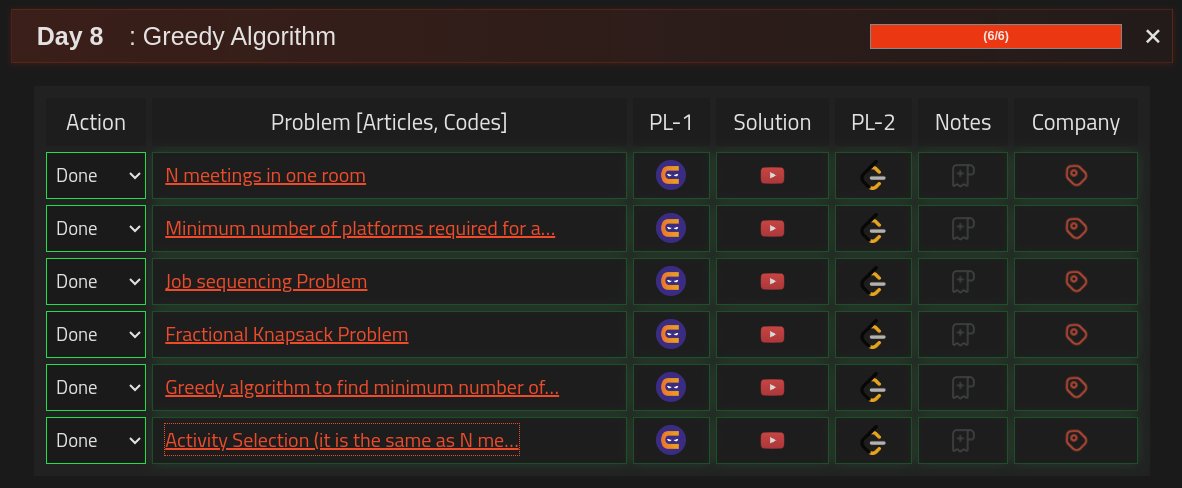Open PL-1 coding icon for N meetings in one room
This screenshot has height=488, width=1182.
click(671, 175)
